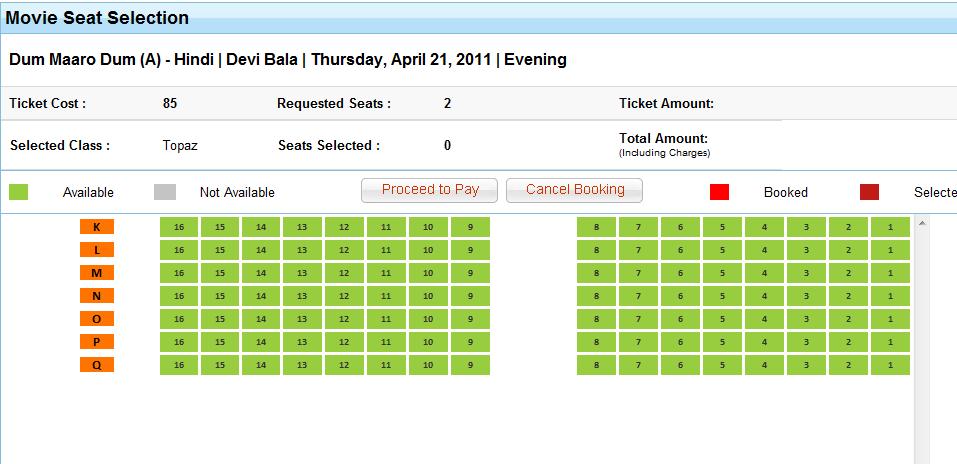Choose seat 14 in row P

[x=261, y=342]
